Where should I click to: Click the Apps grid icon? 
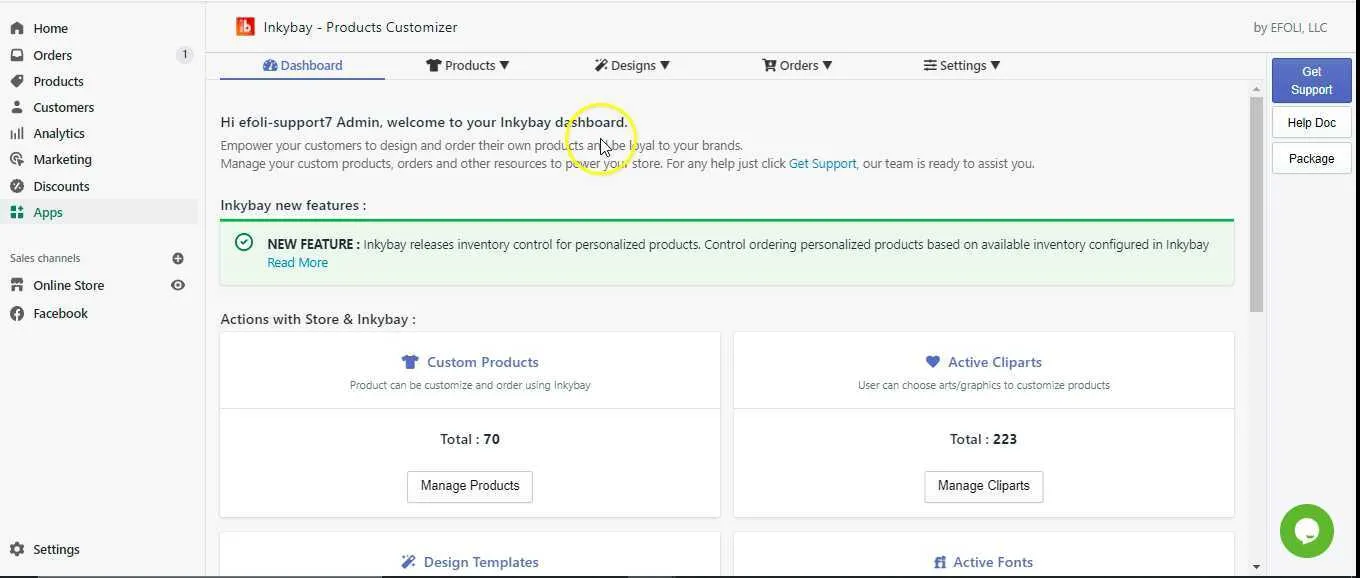[x=17, y=212]
